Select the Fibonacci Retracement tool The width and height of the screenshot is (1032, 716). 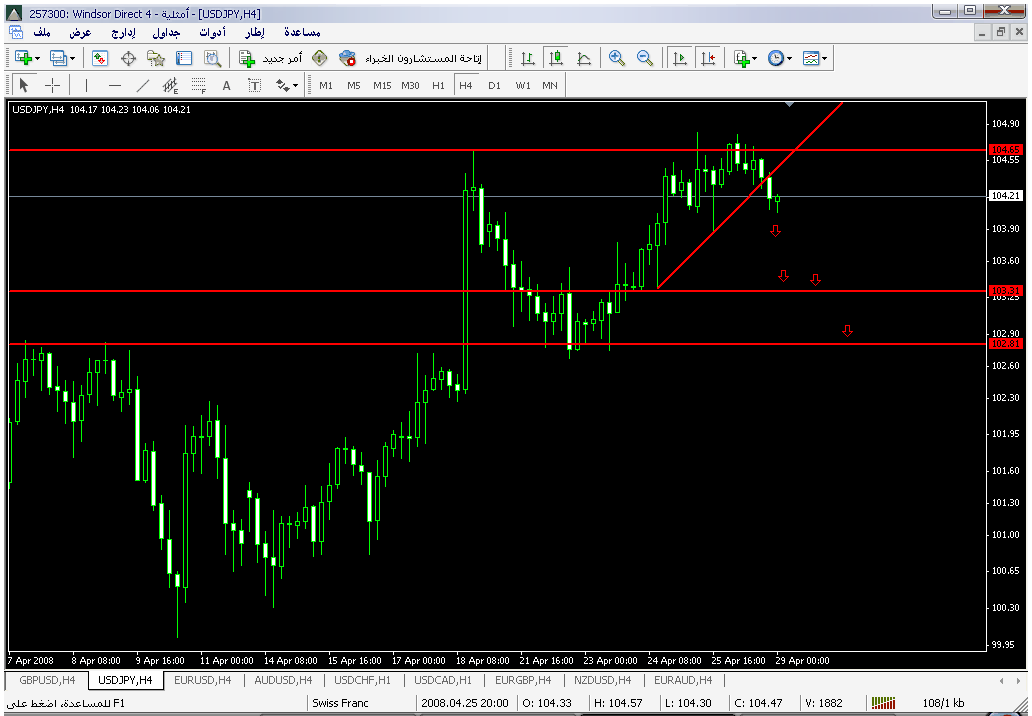pyautogui.click(x=199, y=85)
